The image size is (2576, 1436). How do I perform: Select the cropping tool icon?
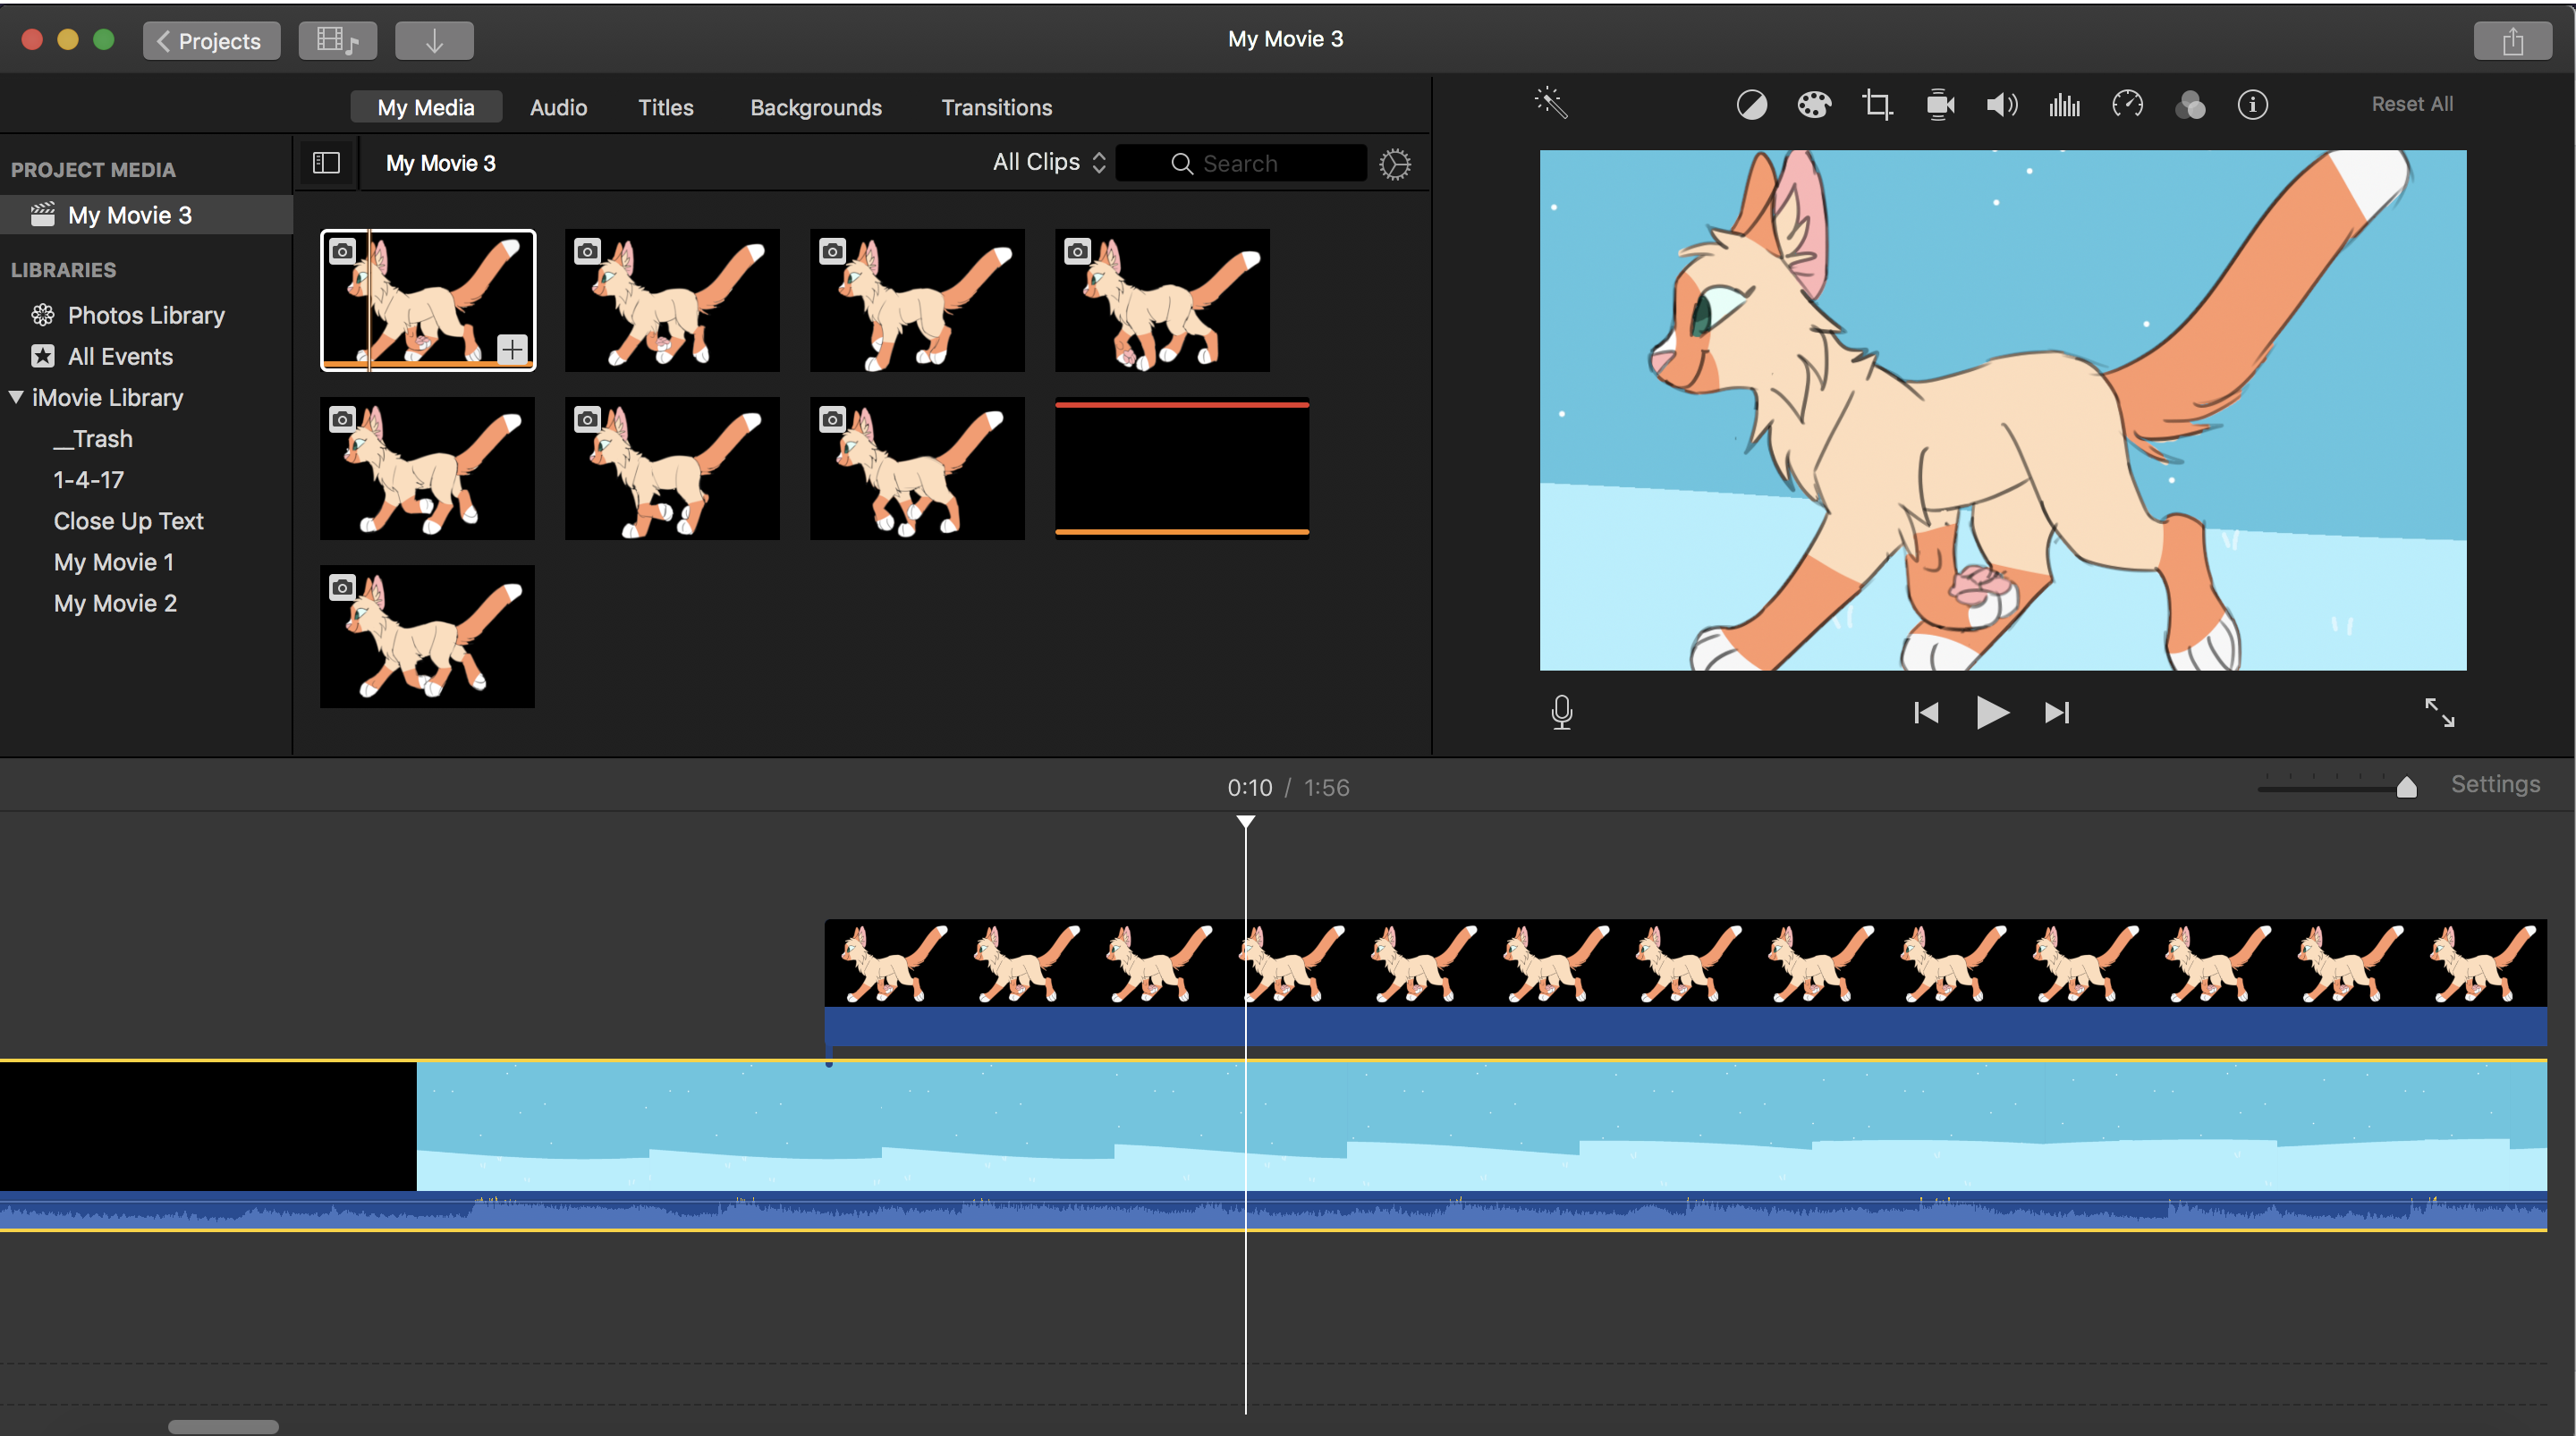[1876, 105]
